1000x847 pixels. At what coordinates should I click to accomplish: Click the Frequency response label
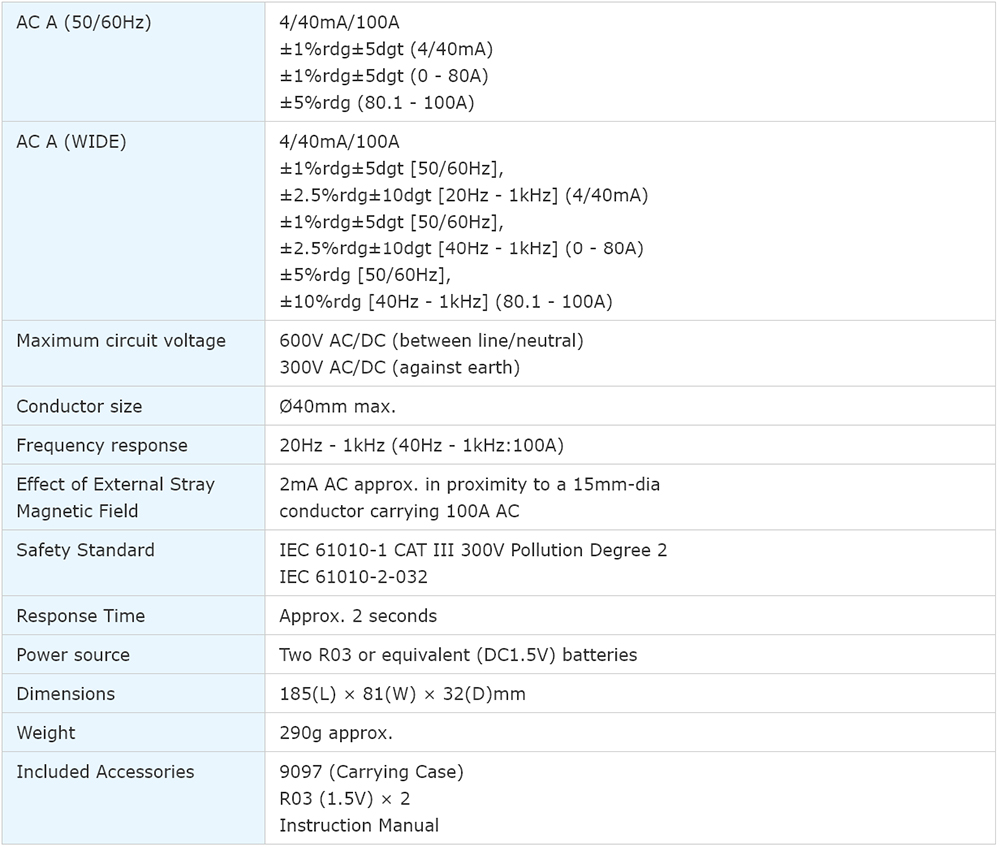102,446
